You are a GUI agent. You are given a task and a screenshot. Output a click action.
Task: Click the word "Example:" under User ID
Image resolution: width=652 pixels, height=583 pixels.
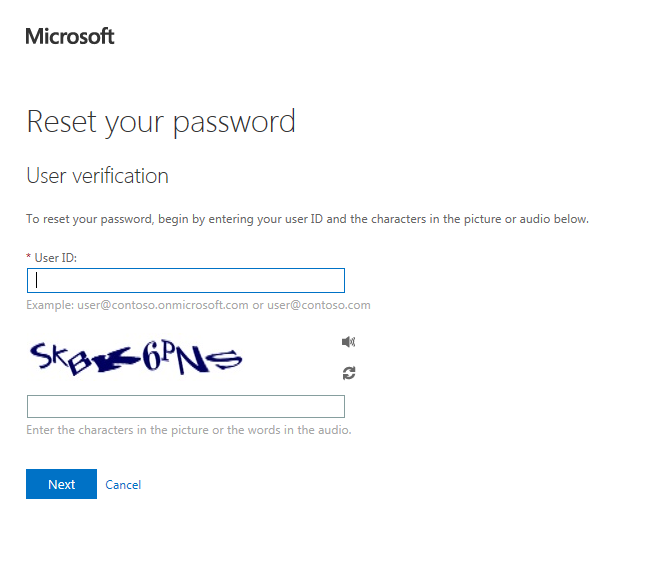(x=50, y=305)
